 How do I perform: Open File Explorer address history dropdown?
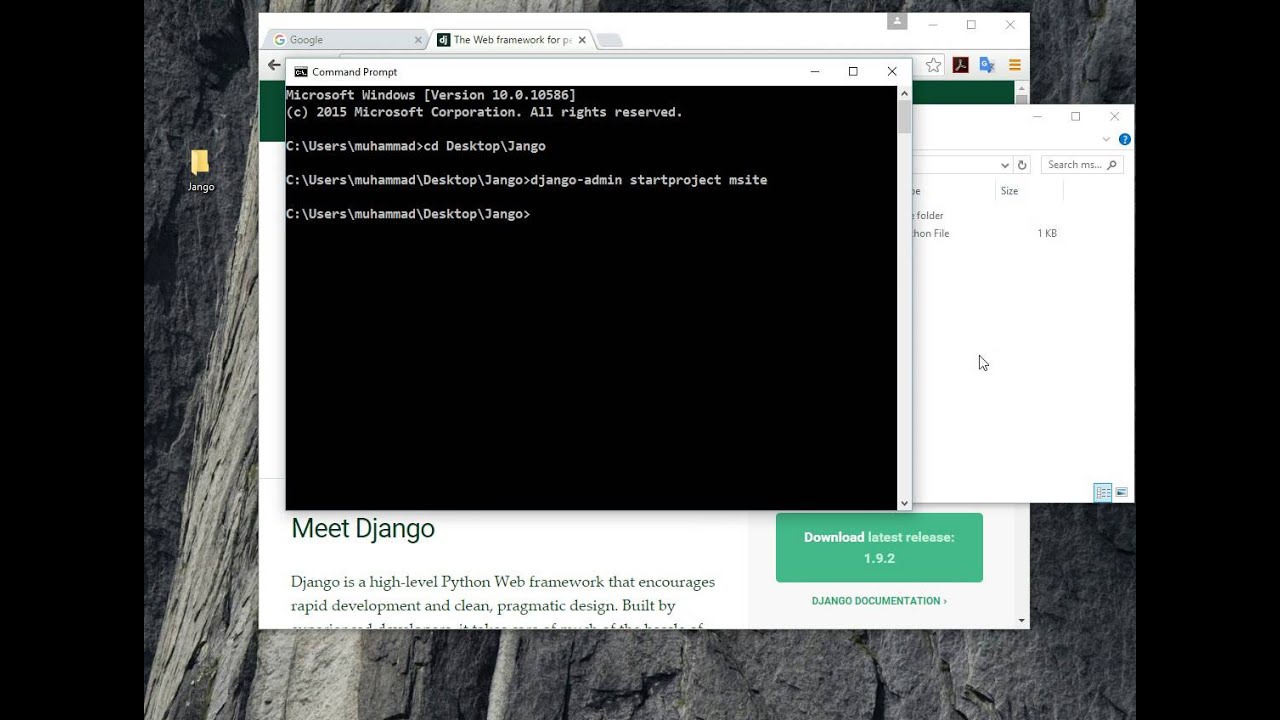[x=1005, y=165]
